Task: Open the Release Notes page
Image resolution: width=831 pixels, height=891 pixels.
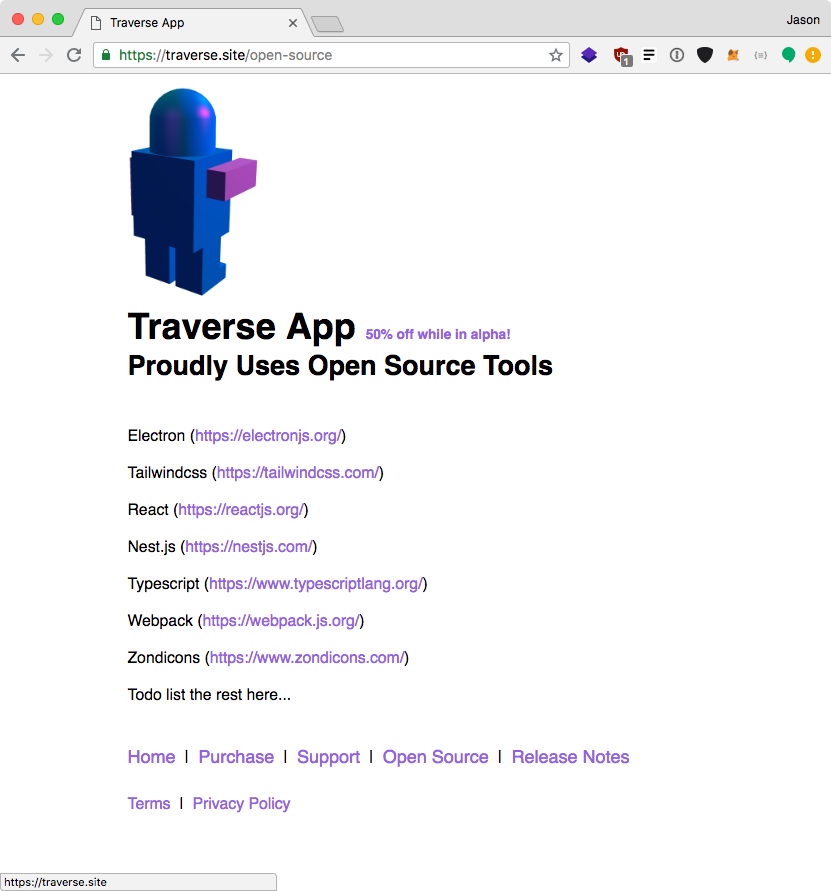Action: pos(570,757)
